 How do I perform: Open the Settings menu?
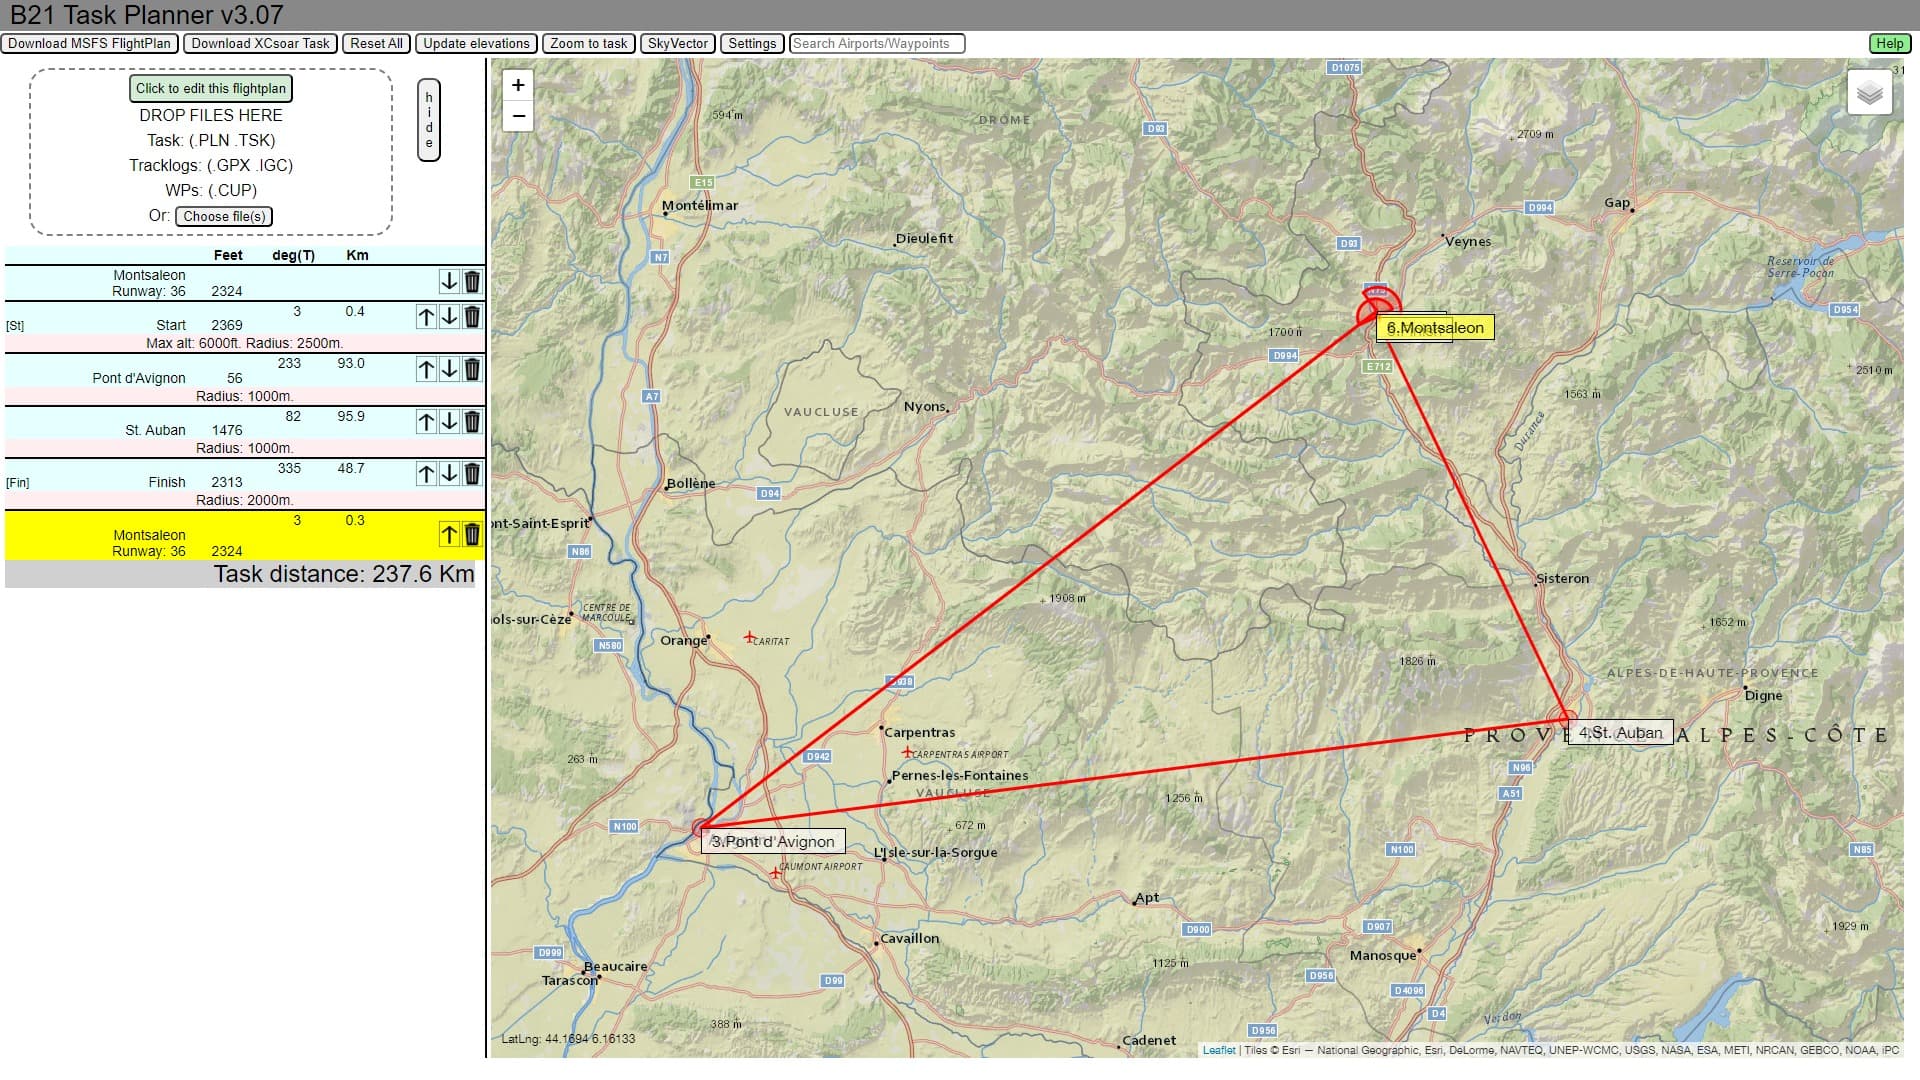coord(752,43)
